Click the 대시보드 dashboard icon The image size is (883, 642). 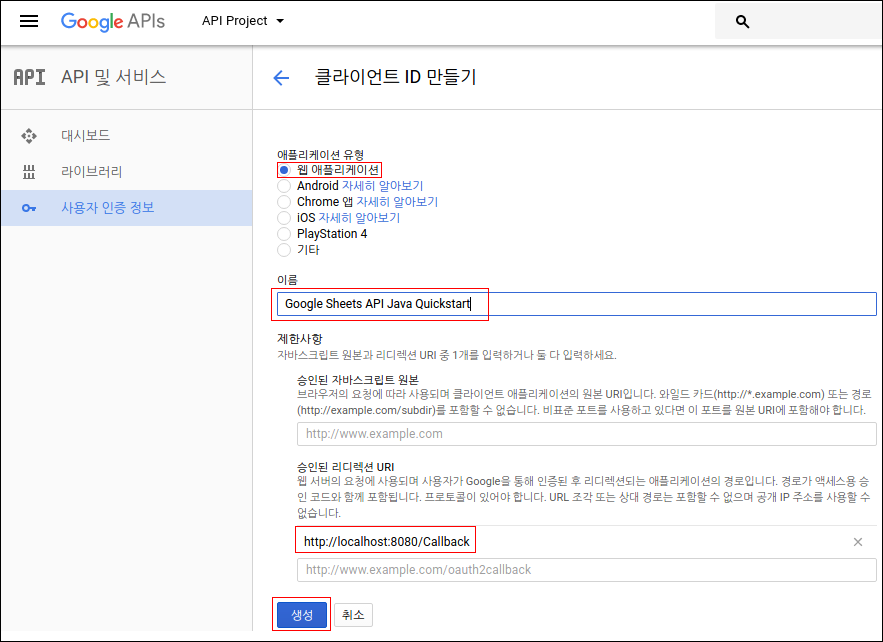coord(29,136)
